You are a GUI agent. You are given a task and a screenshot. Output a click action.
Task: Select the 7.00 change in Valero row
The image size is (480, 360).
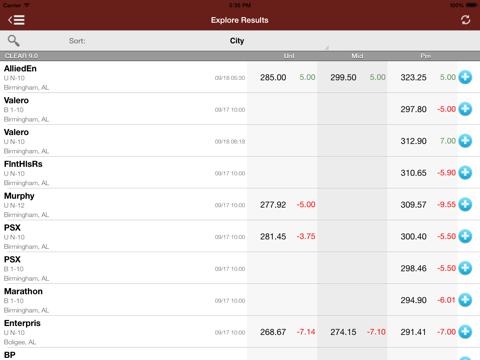(448, 141)
